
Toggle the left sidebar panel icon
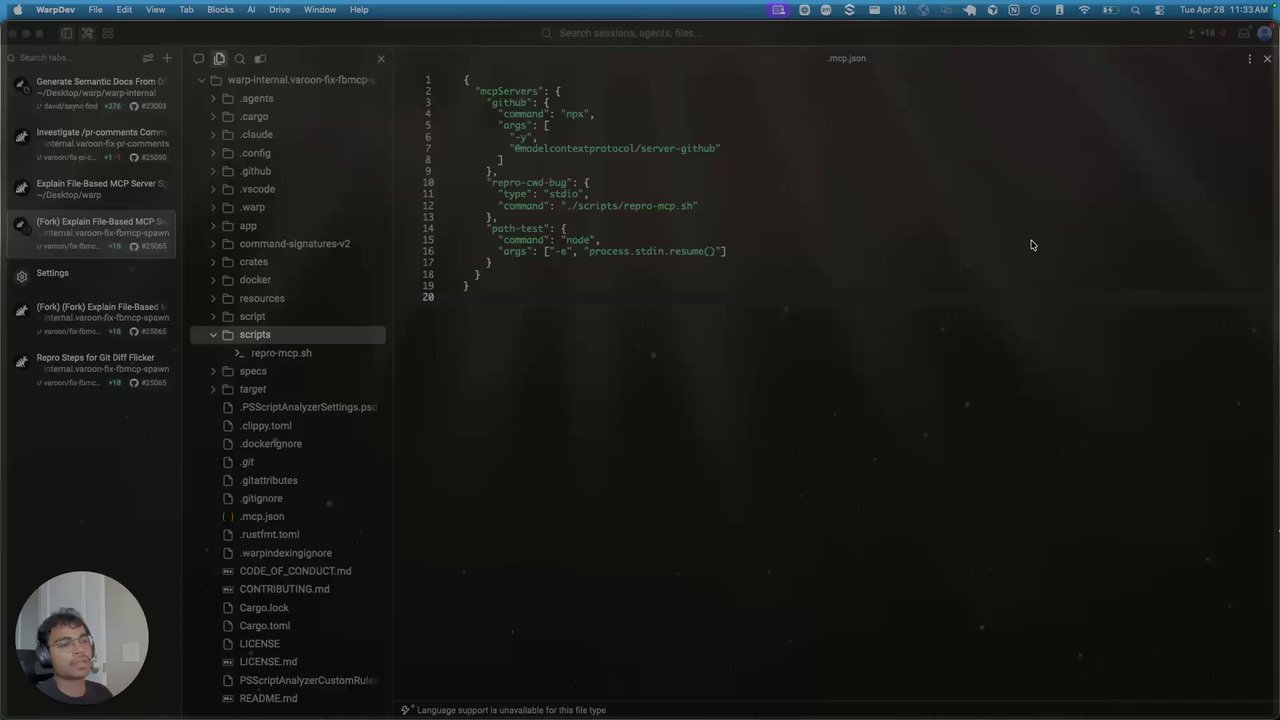click(x=67, y=33)
